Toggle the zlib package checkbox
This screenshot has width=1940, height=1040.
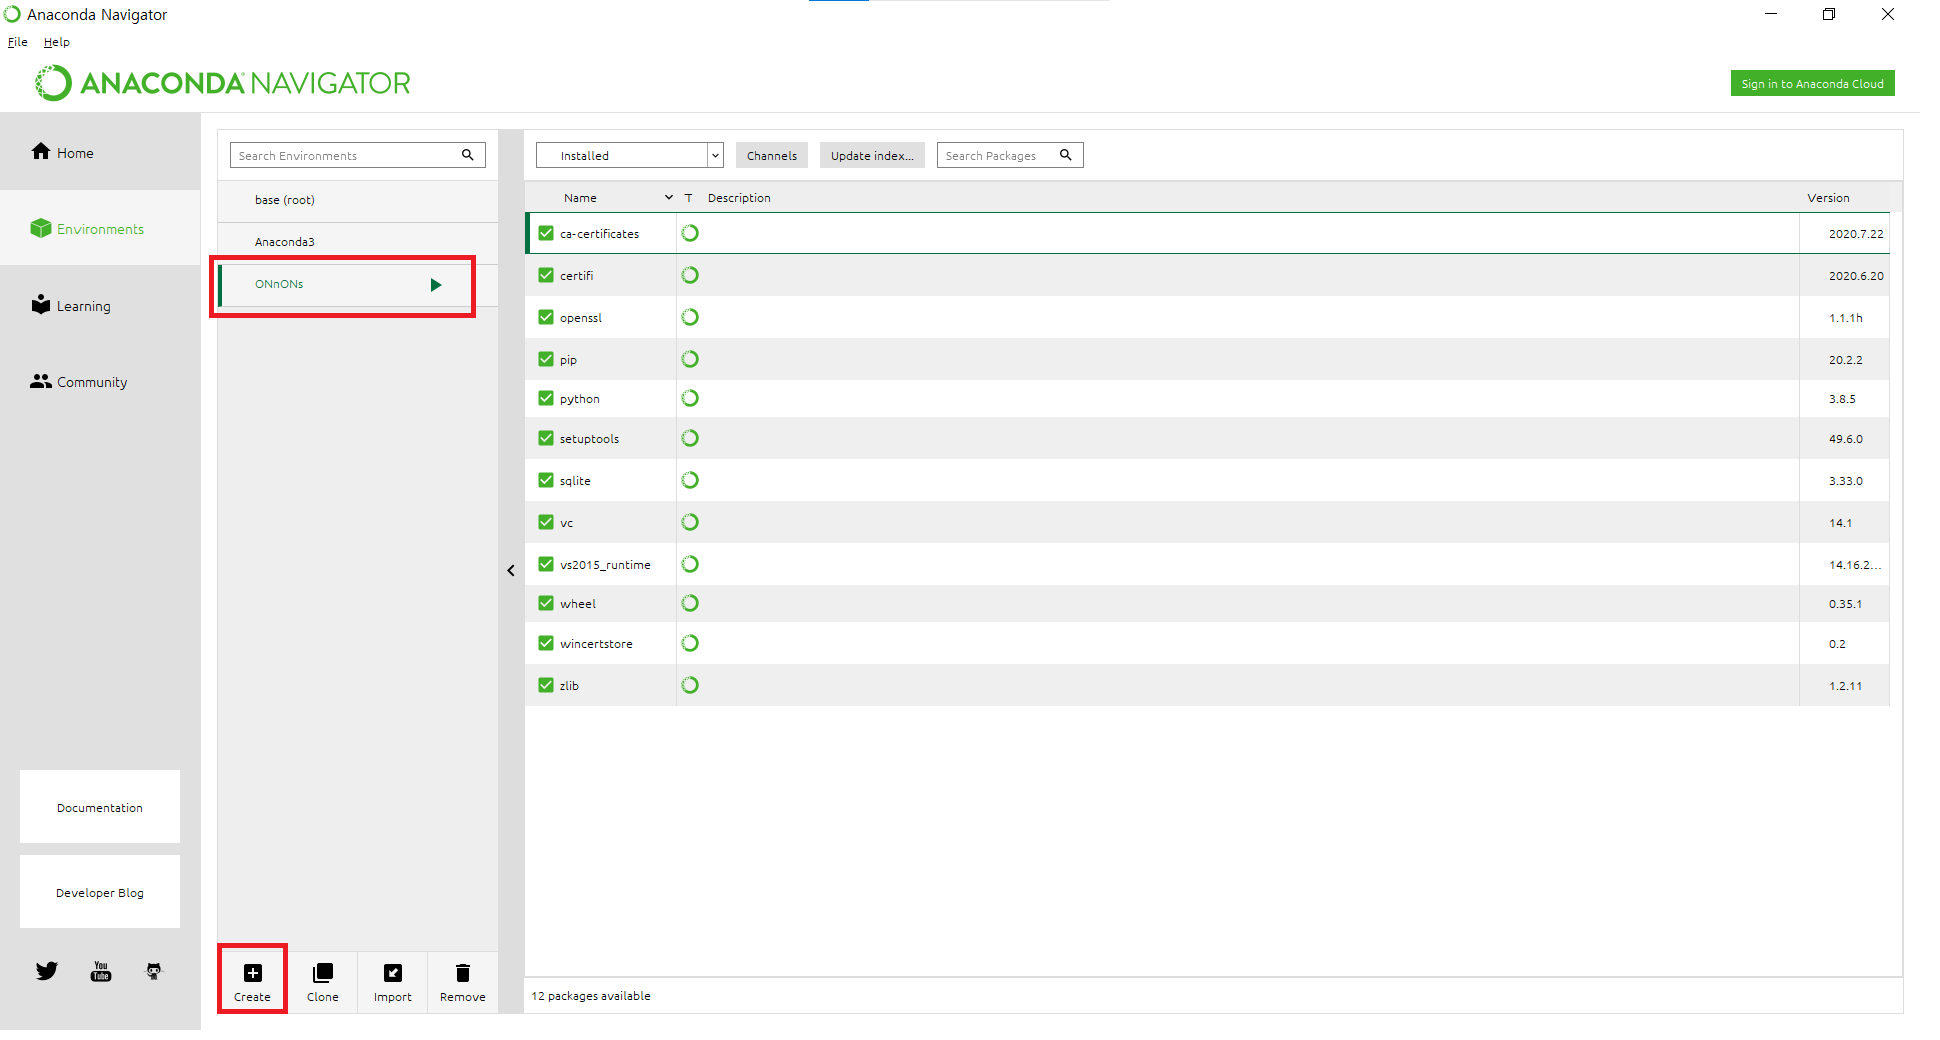[x=546, y=685]
